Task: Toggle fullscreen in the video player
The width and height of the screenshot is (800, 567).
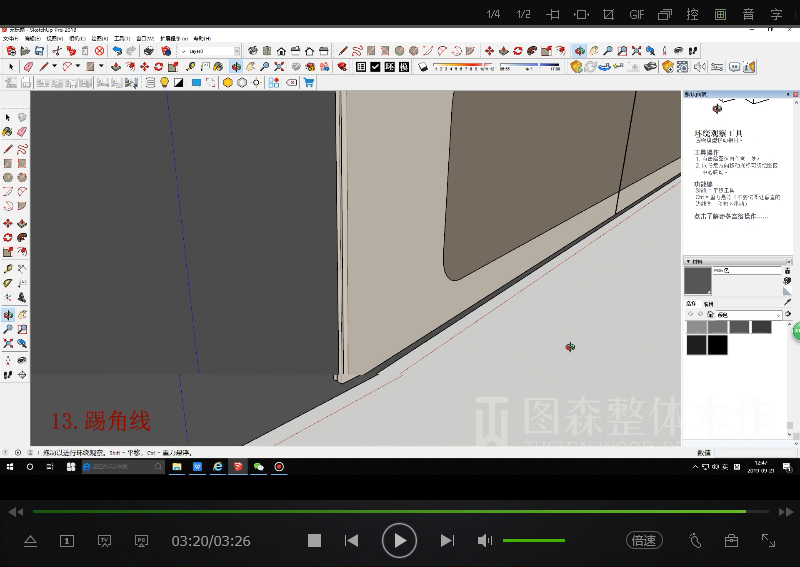Action: coord(768,541)
